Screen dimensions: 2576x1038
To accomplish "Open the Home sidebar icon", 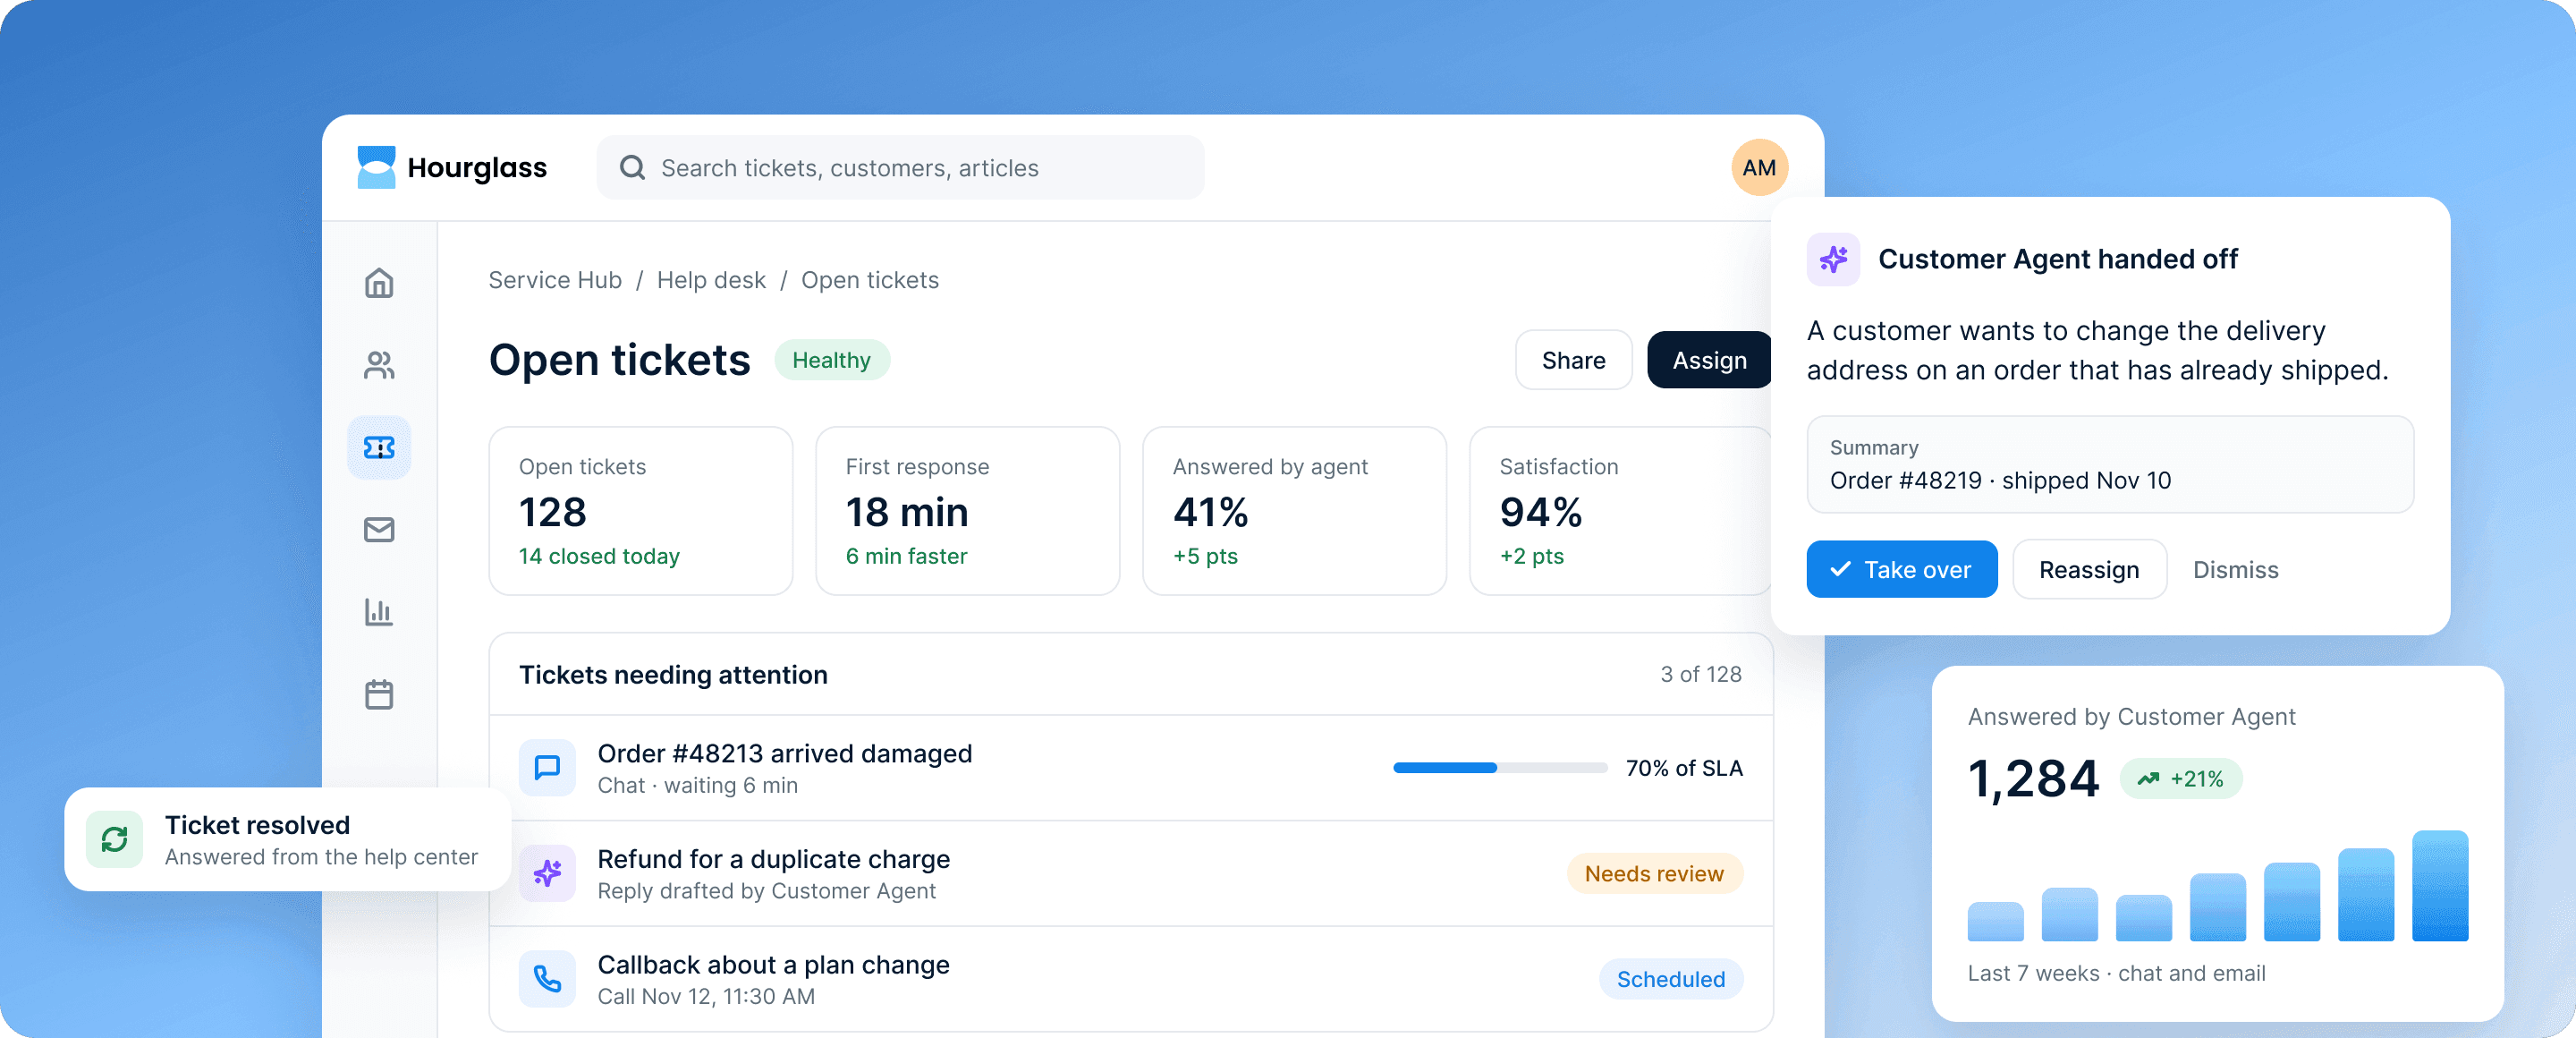I will pos(379,283).
